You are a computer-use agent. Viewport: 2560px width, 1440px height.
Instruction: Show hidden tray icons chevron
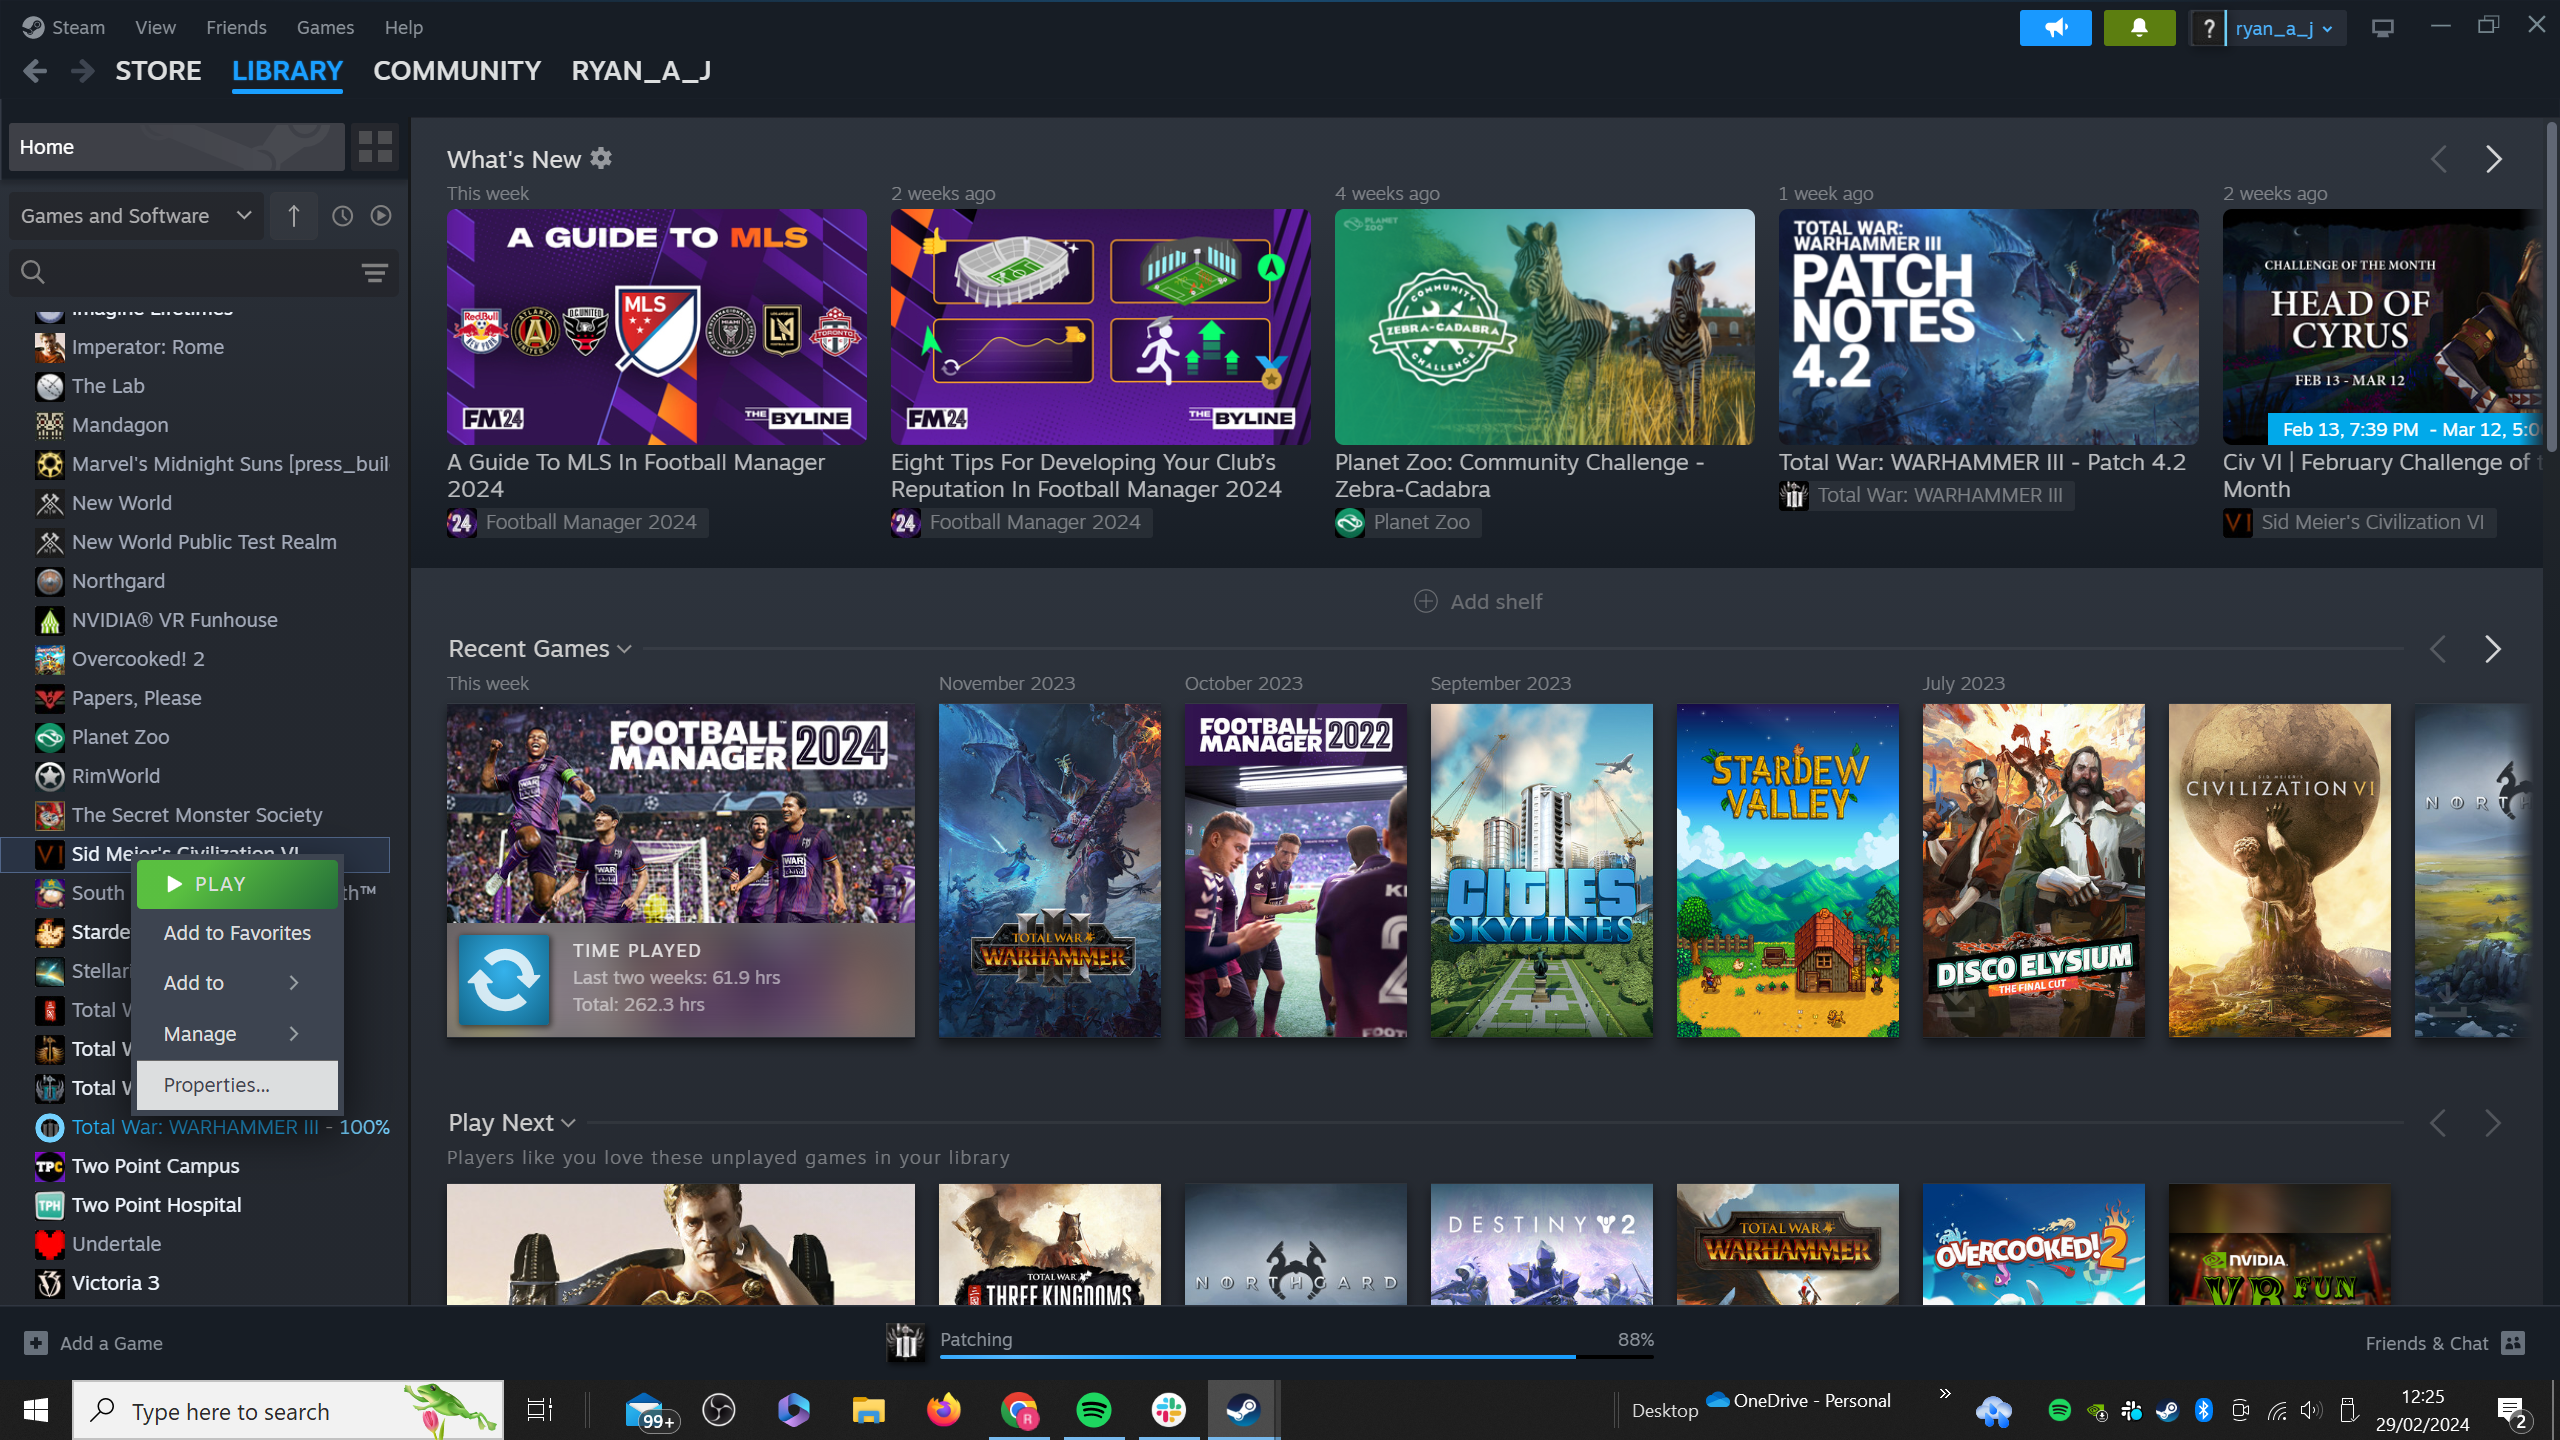[1944, 1394]
